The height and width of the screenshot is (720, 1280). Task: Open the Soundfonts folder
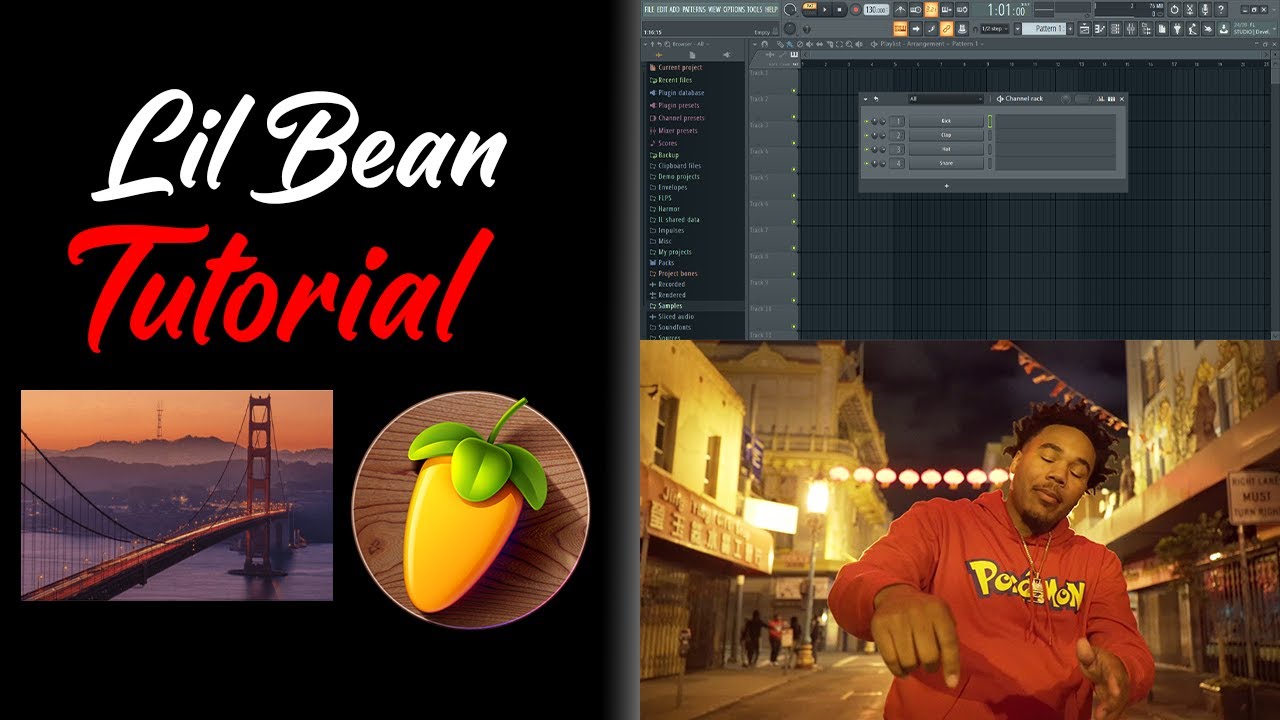coord(674,327)
